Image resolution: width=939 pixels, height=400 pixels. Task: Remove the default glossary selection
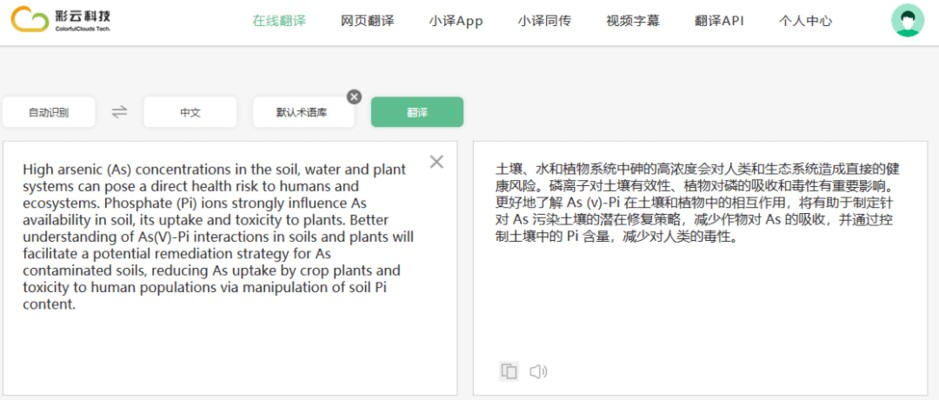[354, 96]
